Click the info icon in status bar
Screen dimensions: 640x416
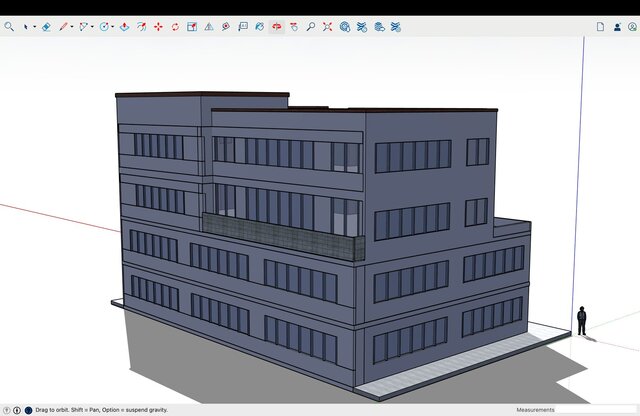(17, 410)
